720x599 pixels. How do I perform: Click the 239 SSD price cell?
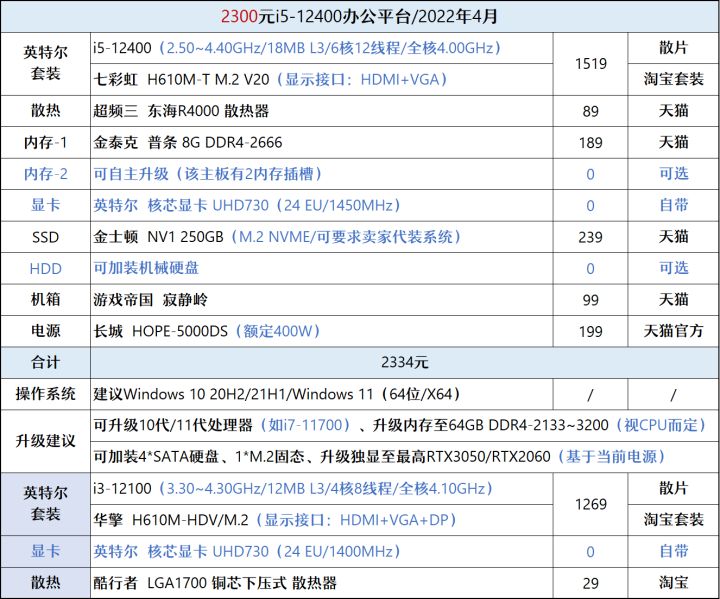591,237
